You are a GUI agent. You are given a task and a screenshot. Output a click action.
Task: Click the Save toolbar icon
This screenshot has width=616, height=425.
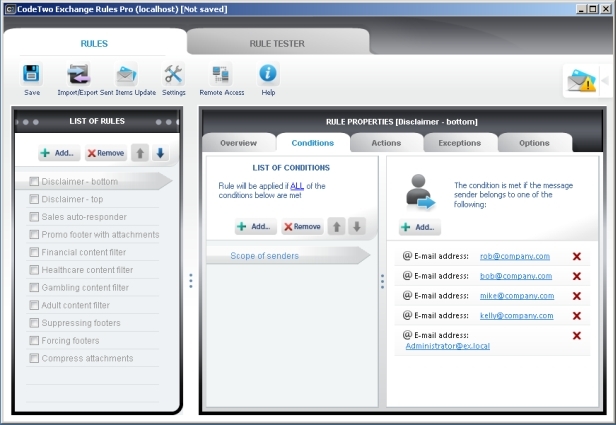click(x=32, y=75)
